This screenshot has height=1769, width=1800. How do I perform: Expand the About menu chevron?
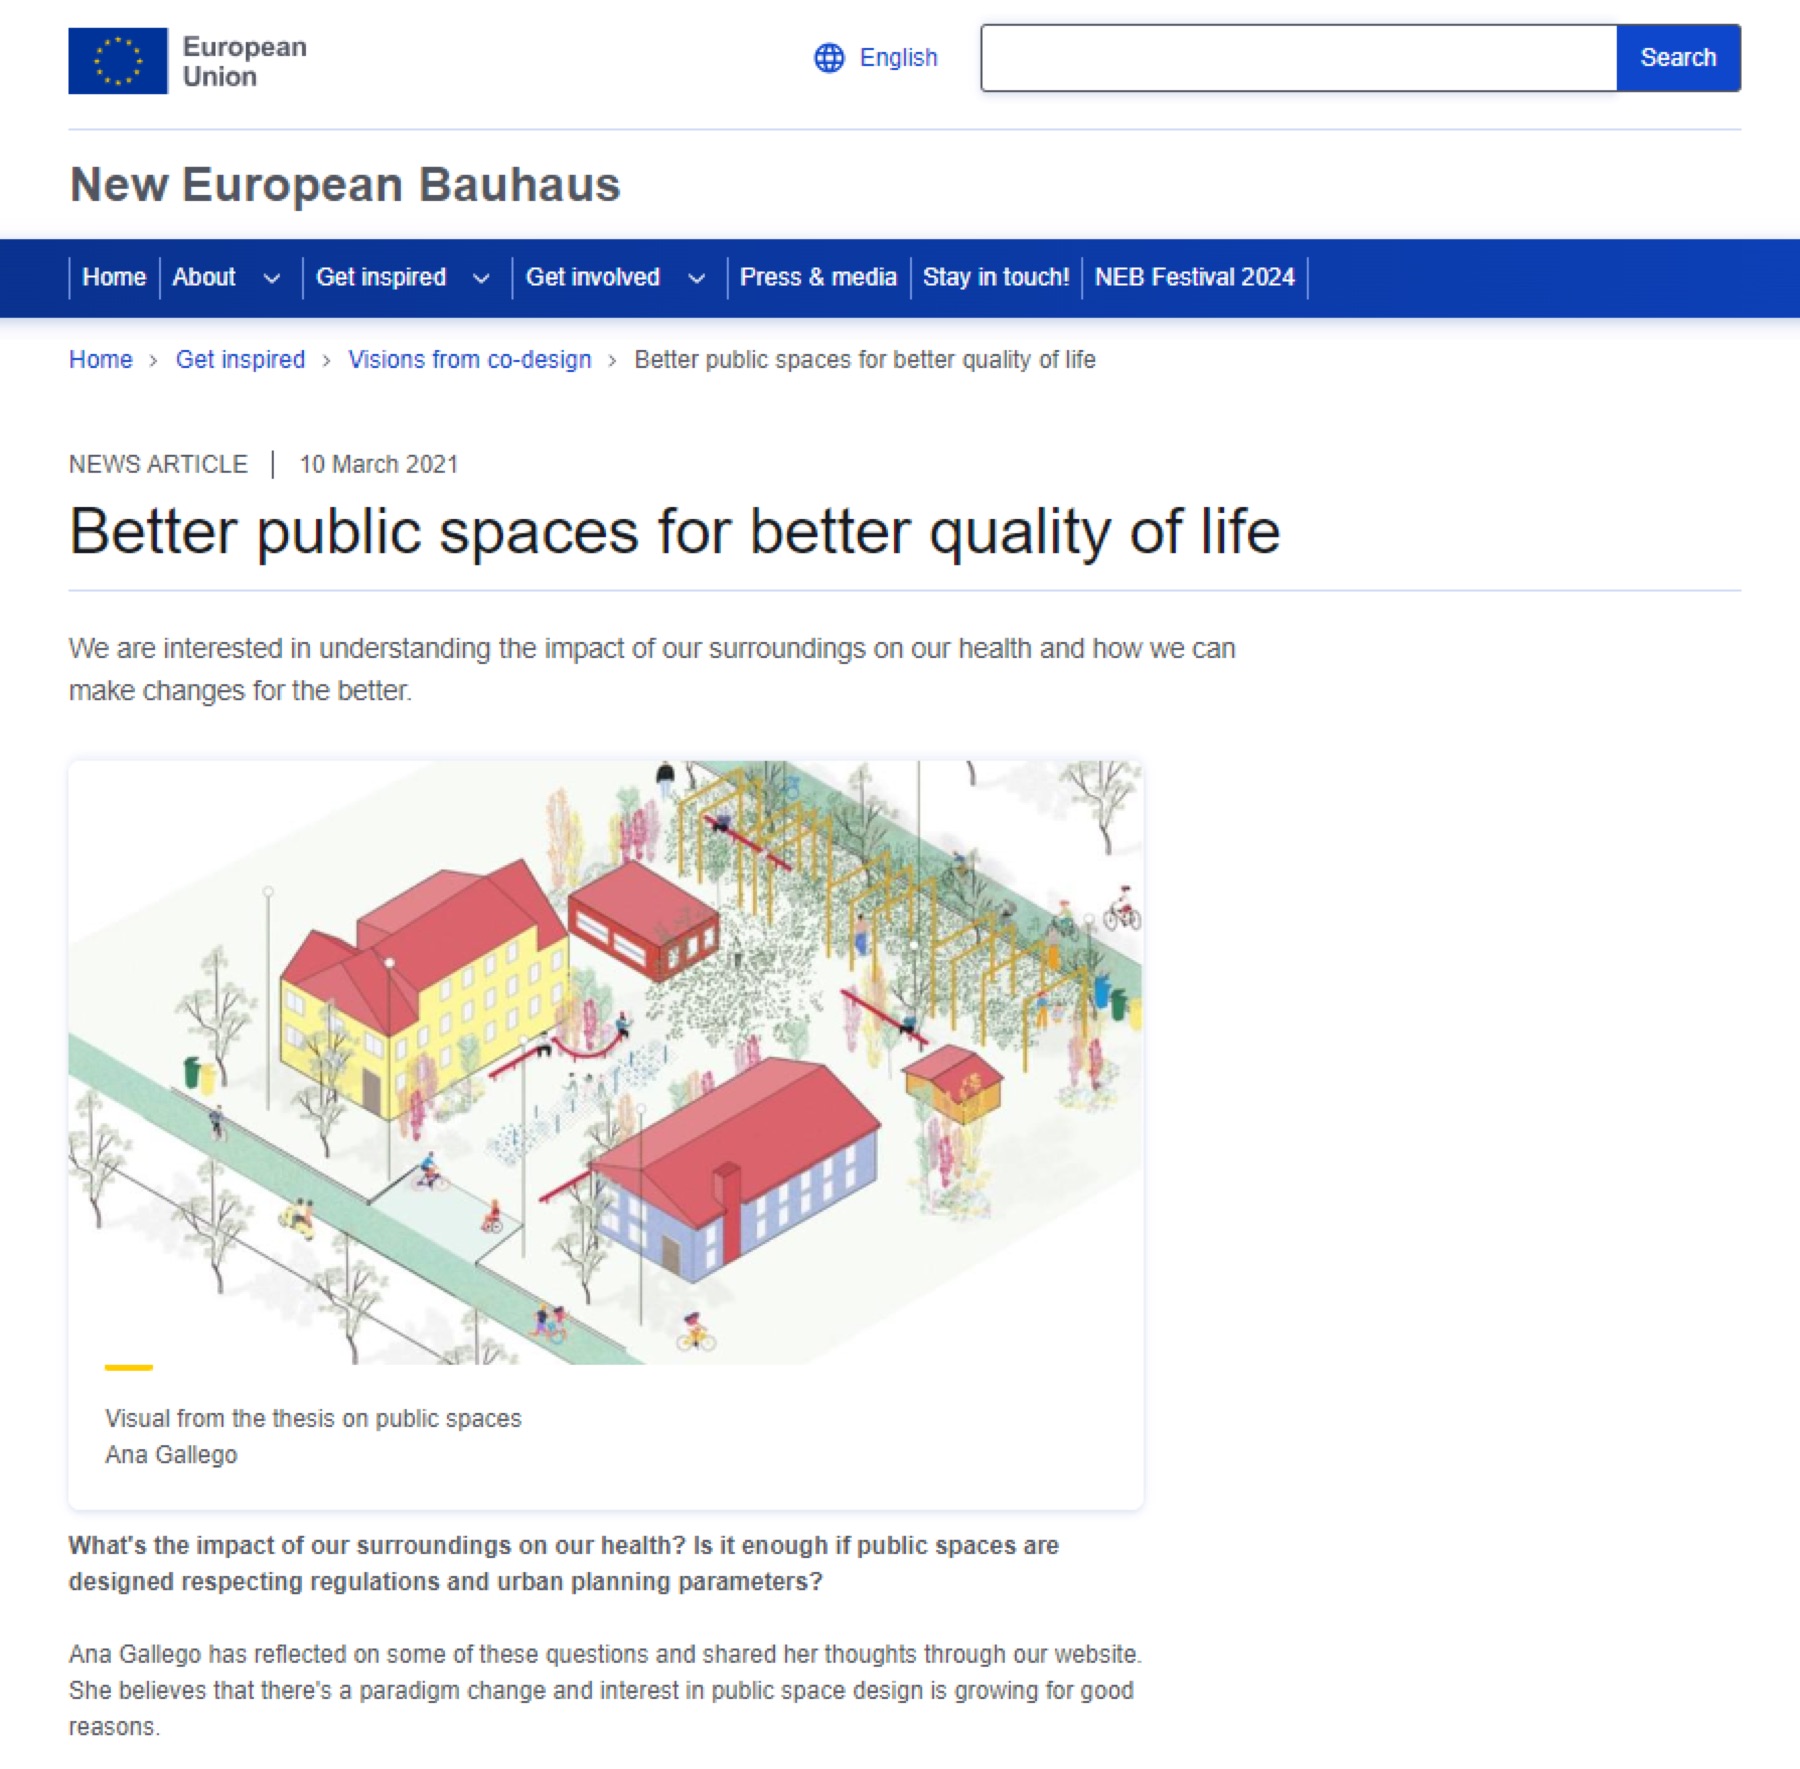pyautogui.click(x=271, y=278)
